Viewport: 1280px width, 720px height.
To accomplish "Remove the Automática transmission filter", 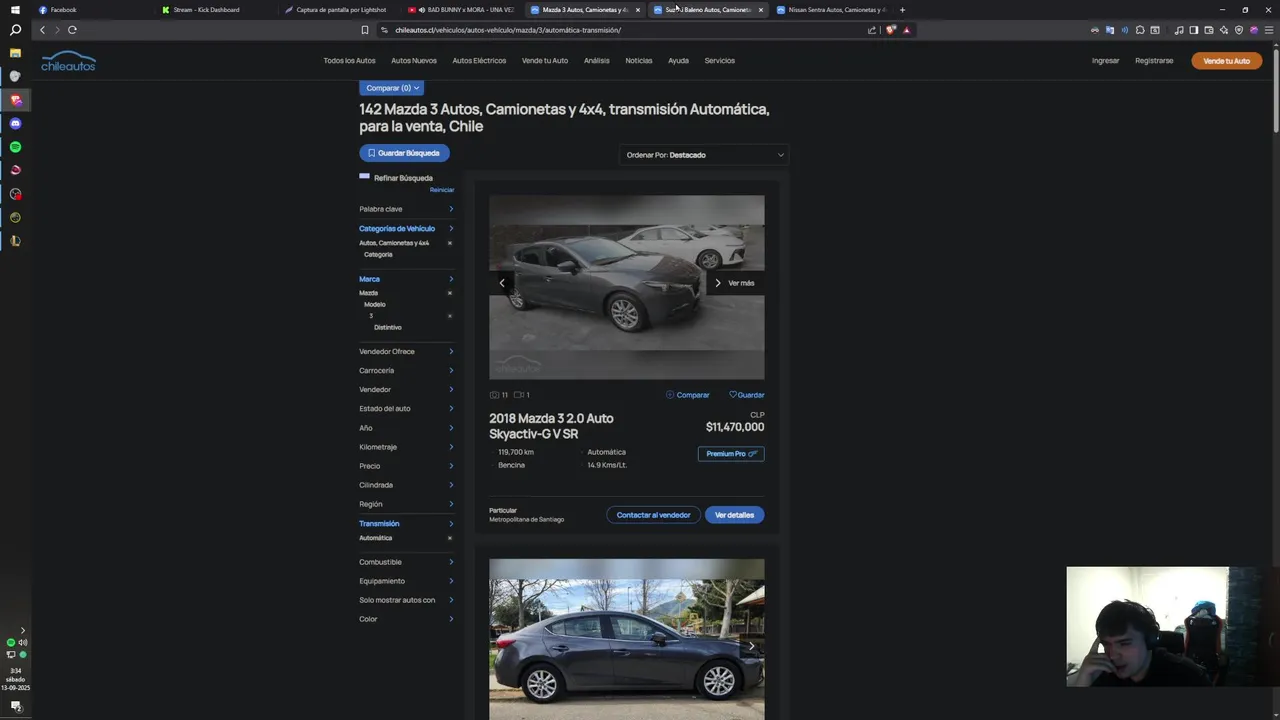I will (450, 538).
